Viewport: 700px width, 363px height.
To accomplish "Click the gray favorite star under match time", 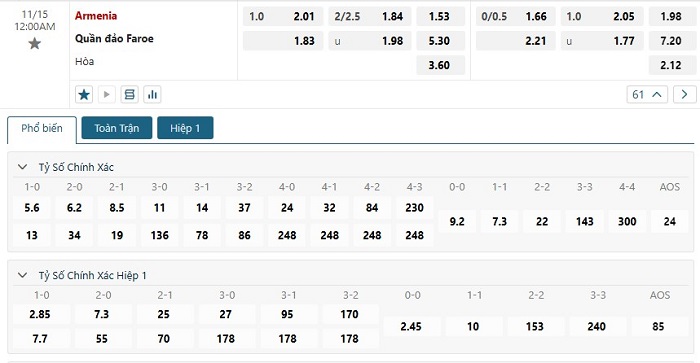I will coord(34,44).
